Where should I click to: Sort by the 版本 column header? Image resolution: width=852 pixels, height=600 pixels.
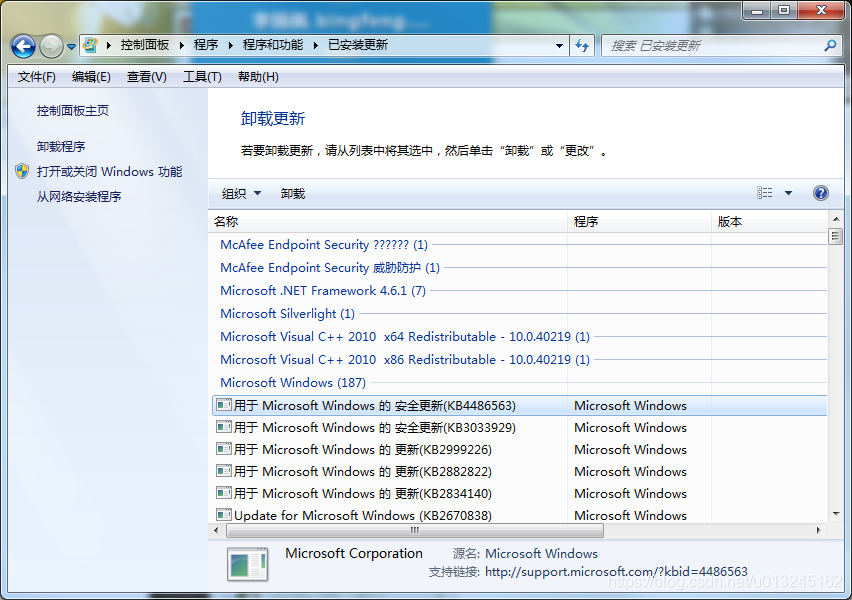(x=769, y=222)
